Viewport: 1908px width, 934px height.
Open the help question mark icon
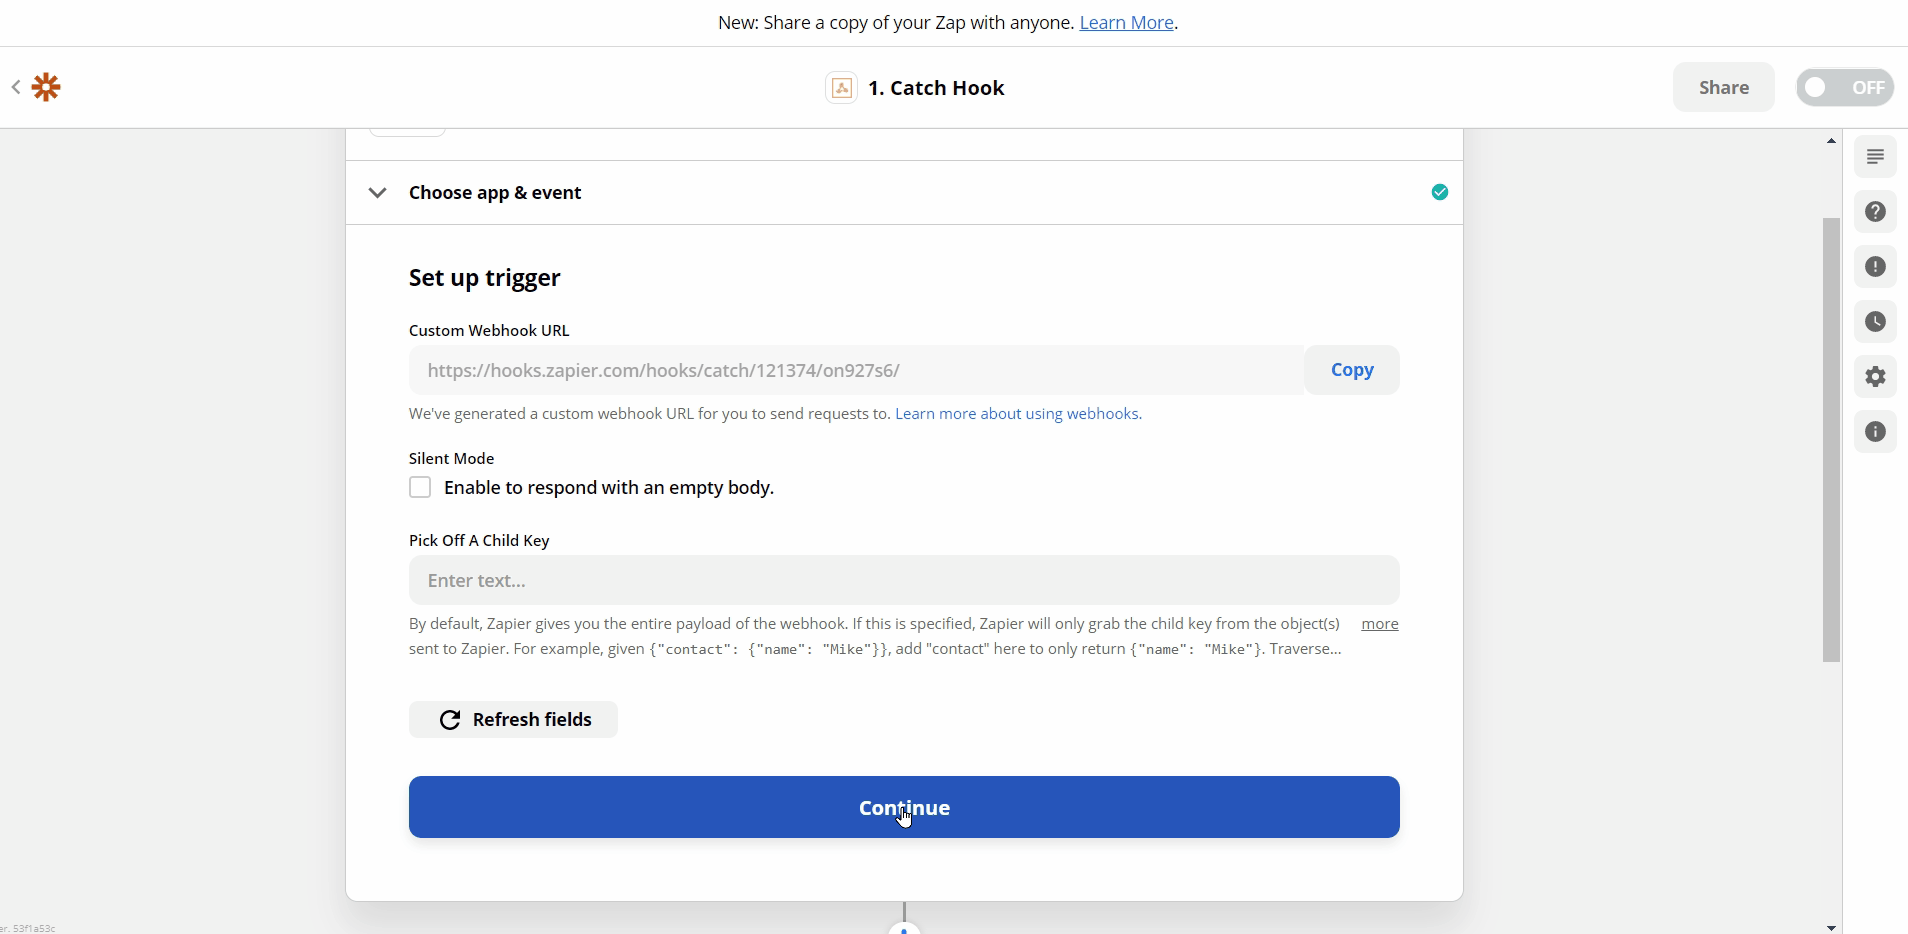[1875, 212]
